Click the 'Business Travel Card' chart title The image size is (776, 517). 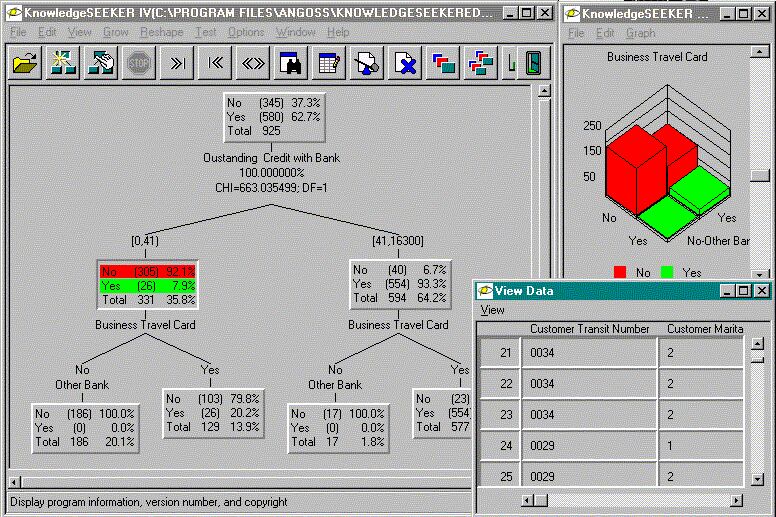coord(657,57)
